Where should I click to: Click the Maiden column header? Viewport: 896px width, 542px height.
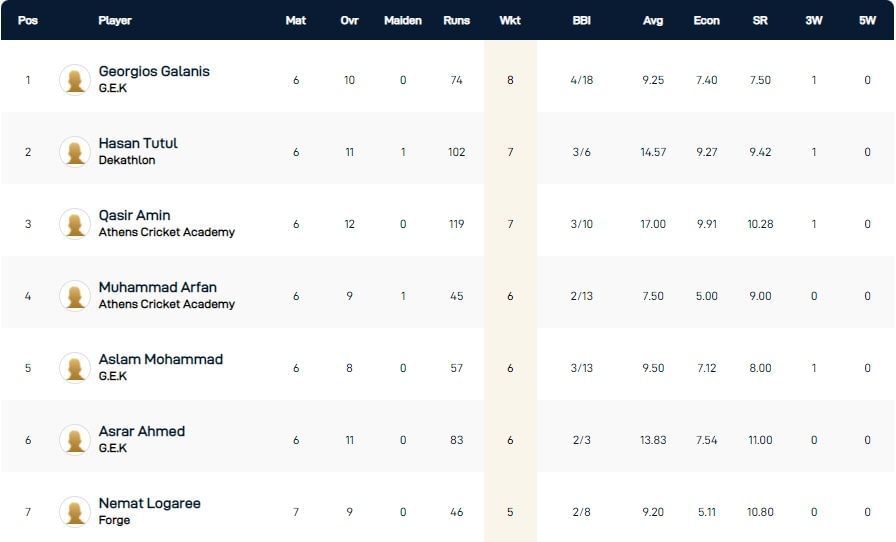tap(403, 20)
